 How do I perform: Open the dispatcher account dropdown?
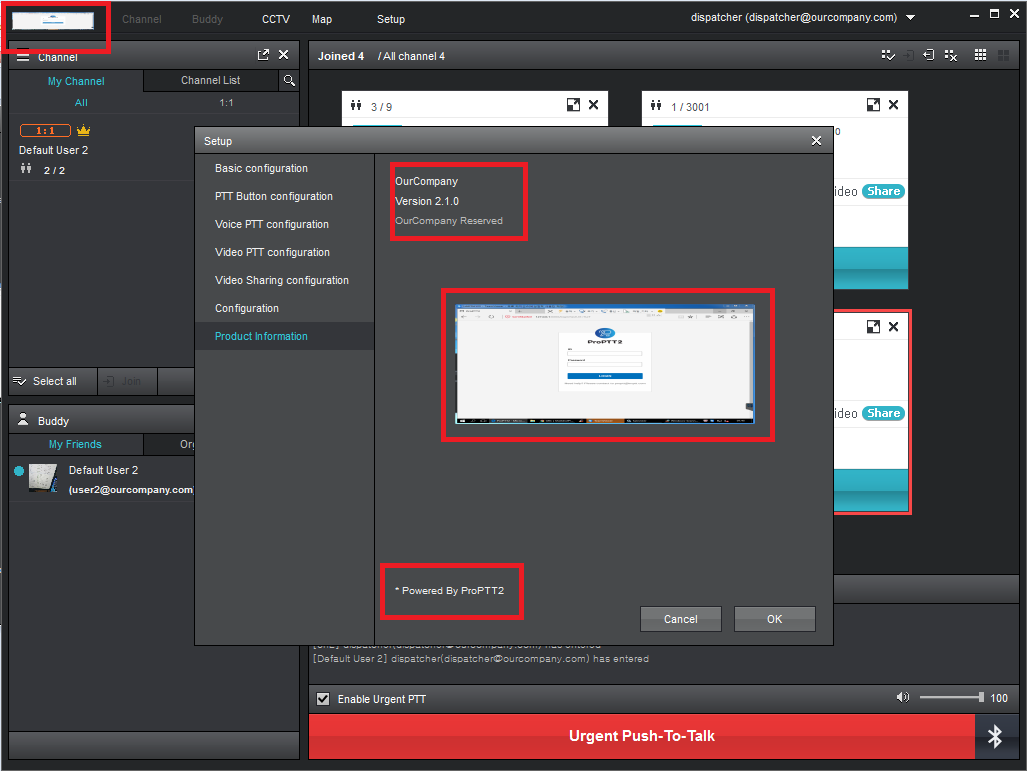[910, 18]
